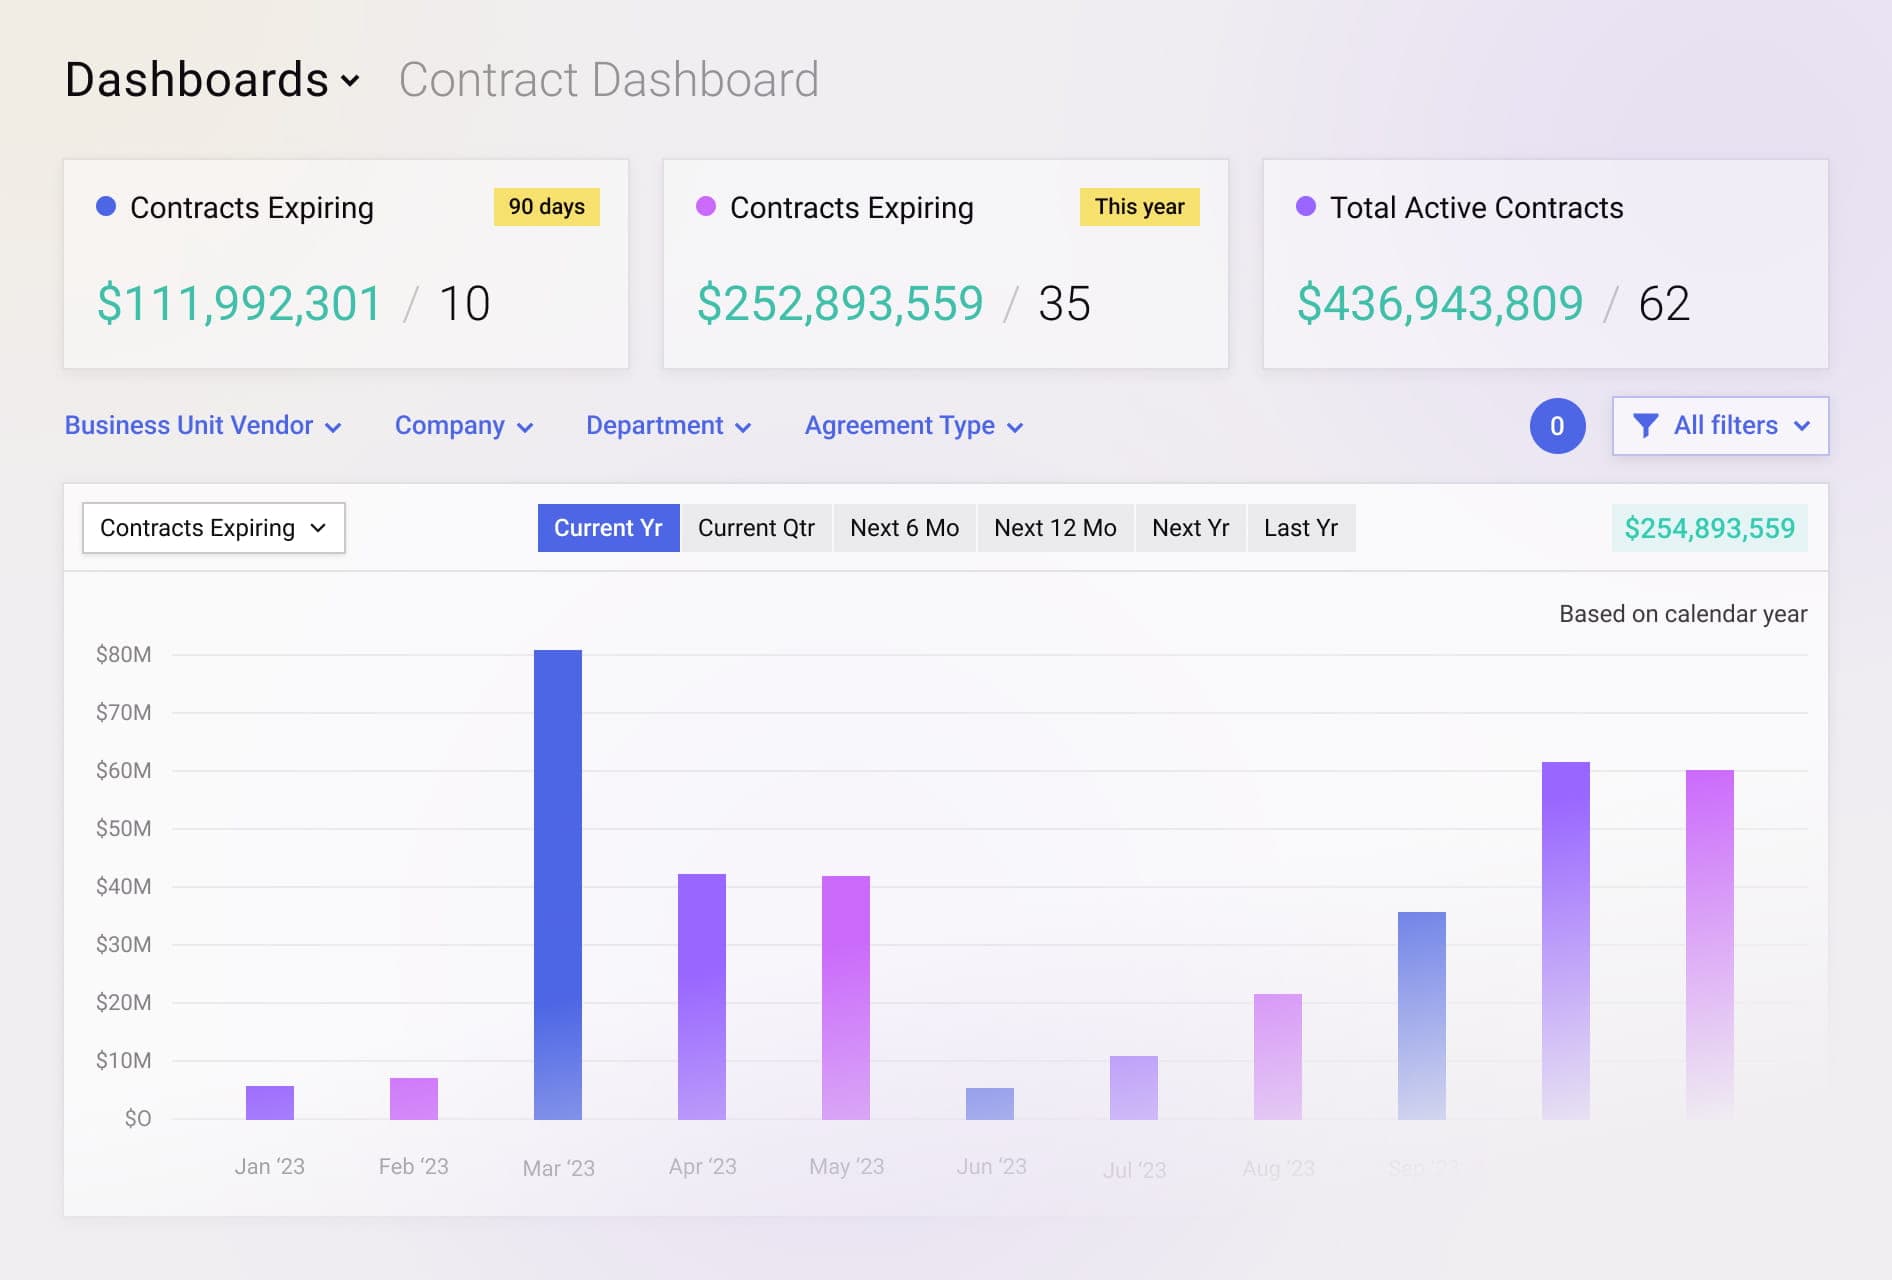The width and height of the screenshot is (1892, 1280).
Task: Click the green total amount $254,893,559 chip
Action: coord(1710,527)
